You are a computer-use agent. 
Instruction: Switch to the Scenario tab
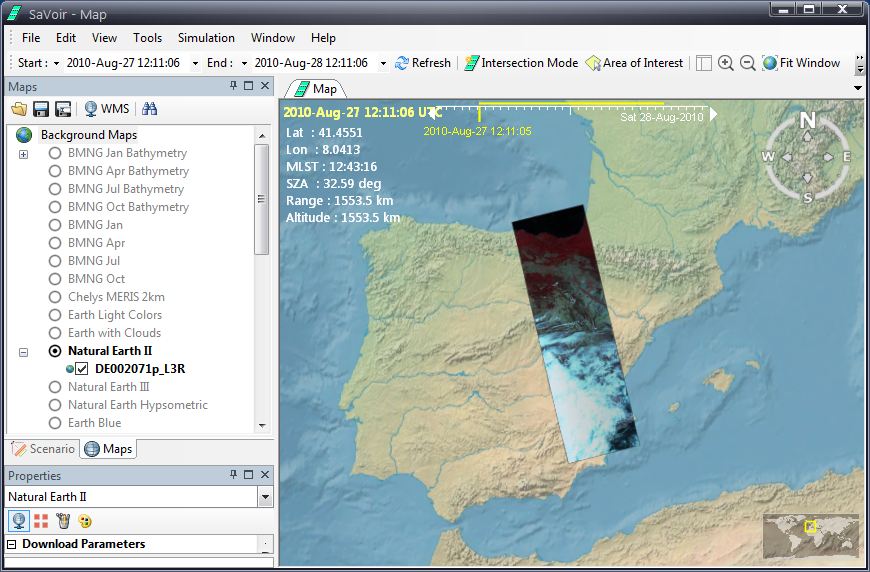point(43,449)
